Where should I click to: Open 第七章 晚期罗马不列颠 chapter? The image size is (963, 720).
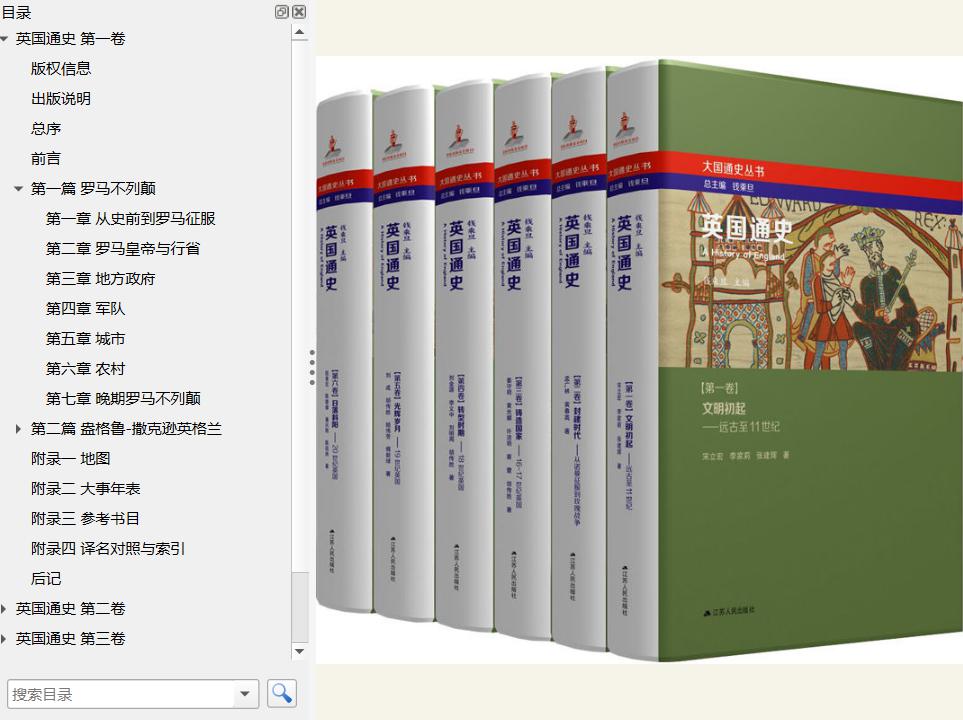point(123,399)
